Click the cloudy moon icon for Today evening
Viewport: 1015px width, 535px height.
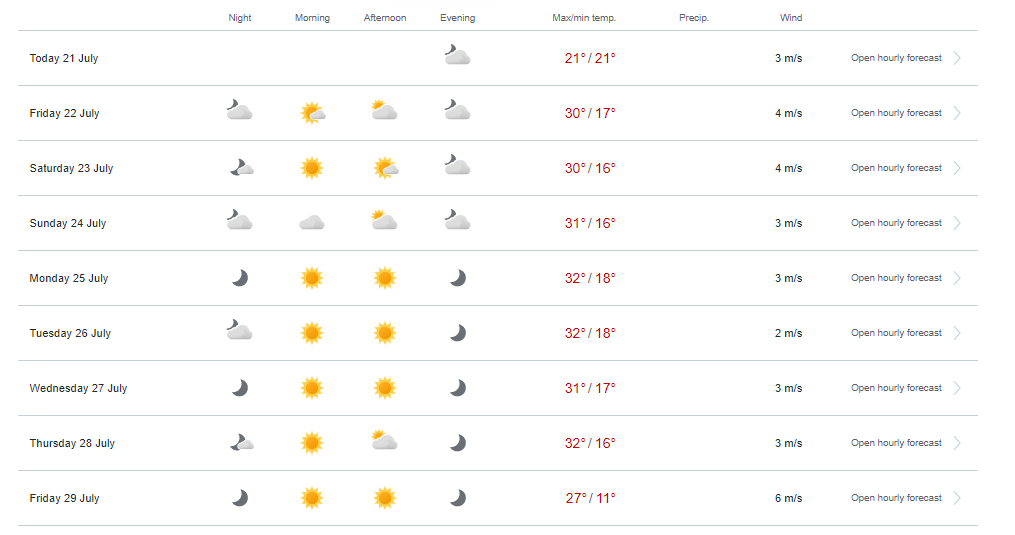[457, 55]
